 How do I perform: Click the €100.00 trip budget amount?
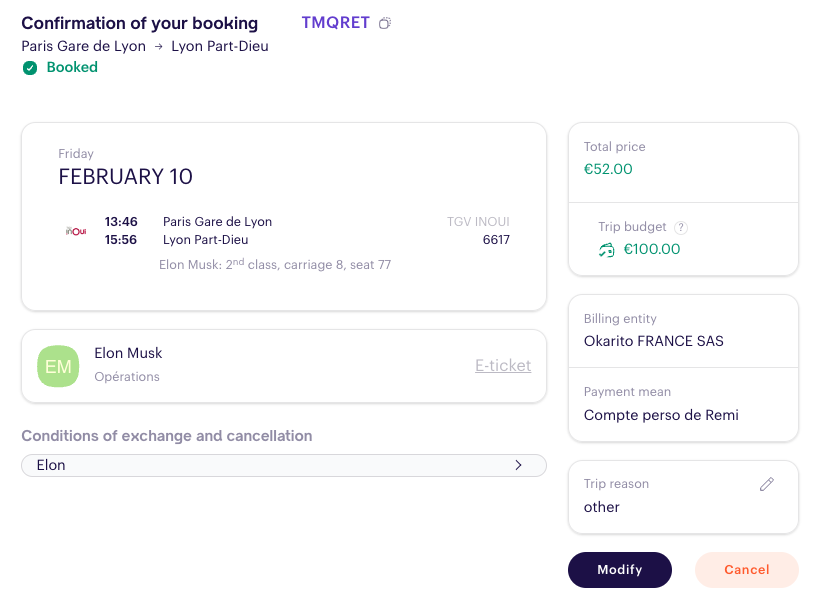(x=652, y=249)
